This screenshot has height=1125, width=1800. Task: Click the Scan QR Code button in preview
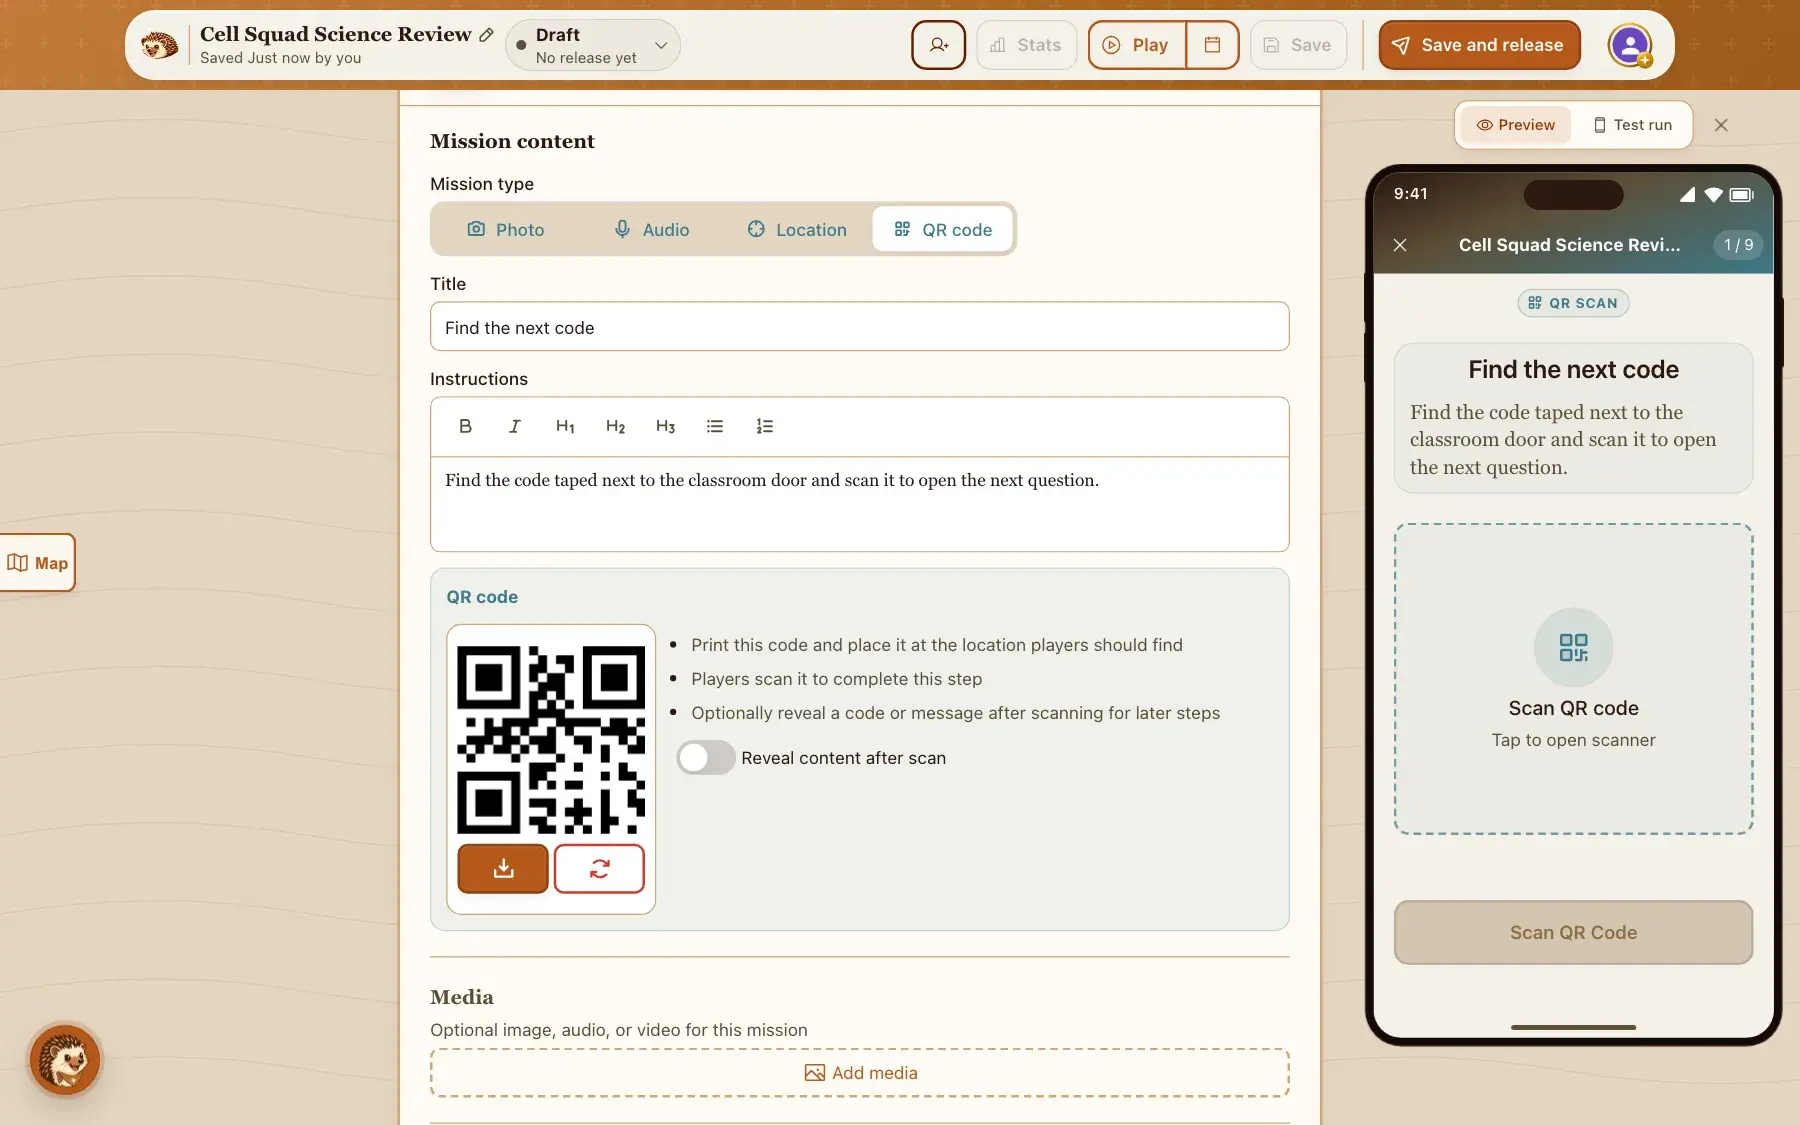coord(1573,933)
